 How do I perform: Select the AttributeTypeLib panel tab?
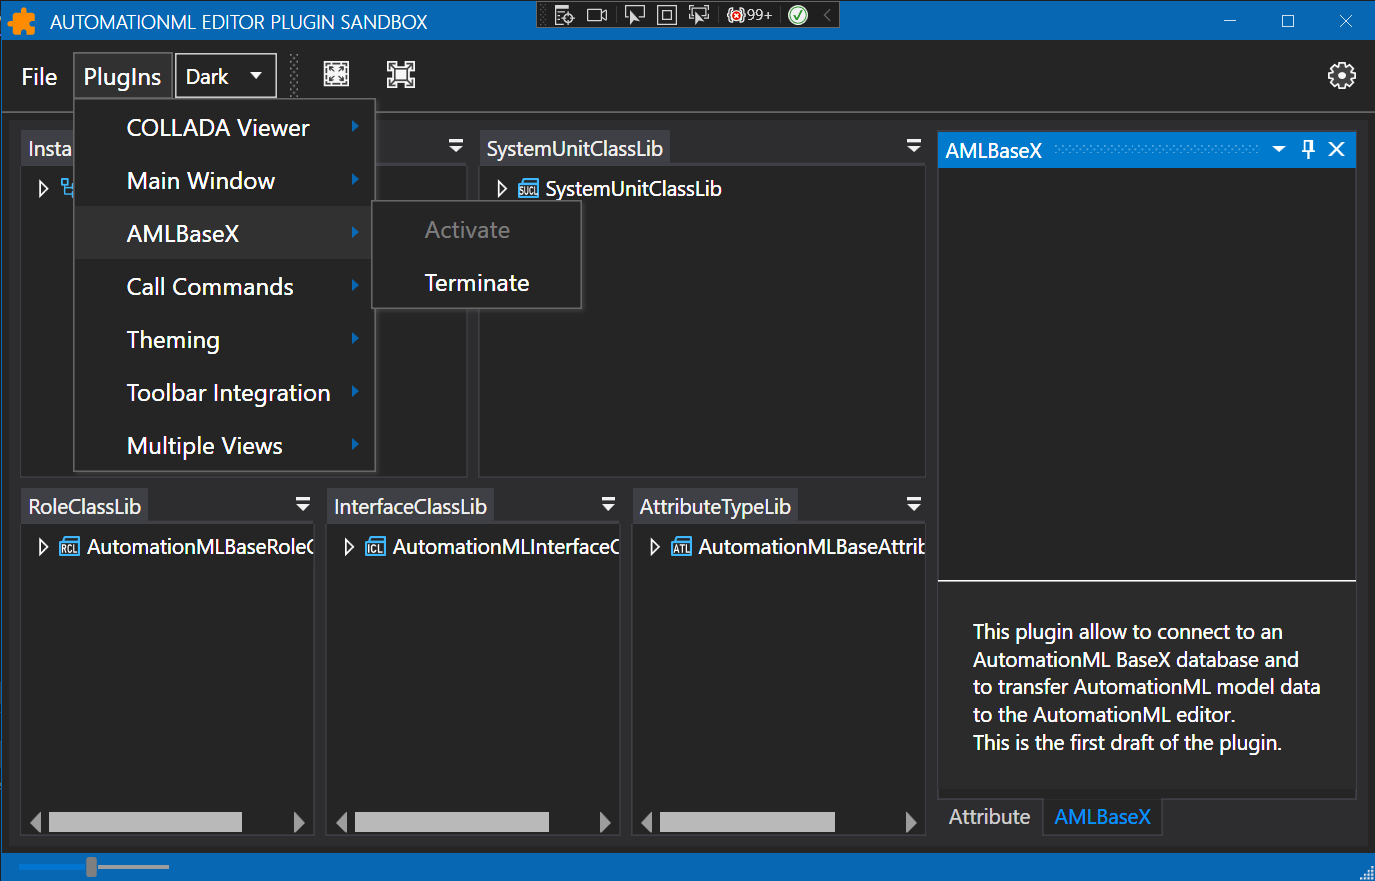(x=715, y=506)
